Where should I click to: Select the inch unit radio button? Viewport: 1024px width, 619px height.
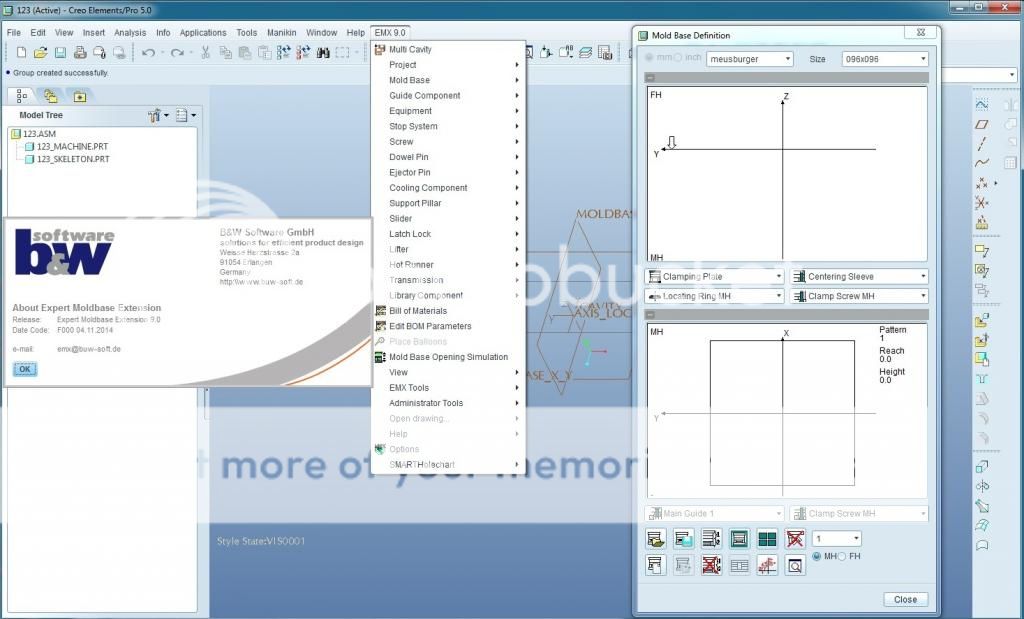click(678, 59)
